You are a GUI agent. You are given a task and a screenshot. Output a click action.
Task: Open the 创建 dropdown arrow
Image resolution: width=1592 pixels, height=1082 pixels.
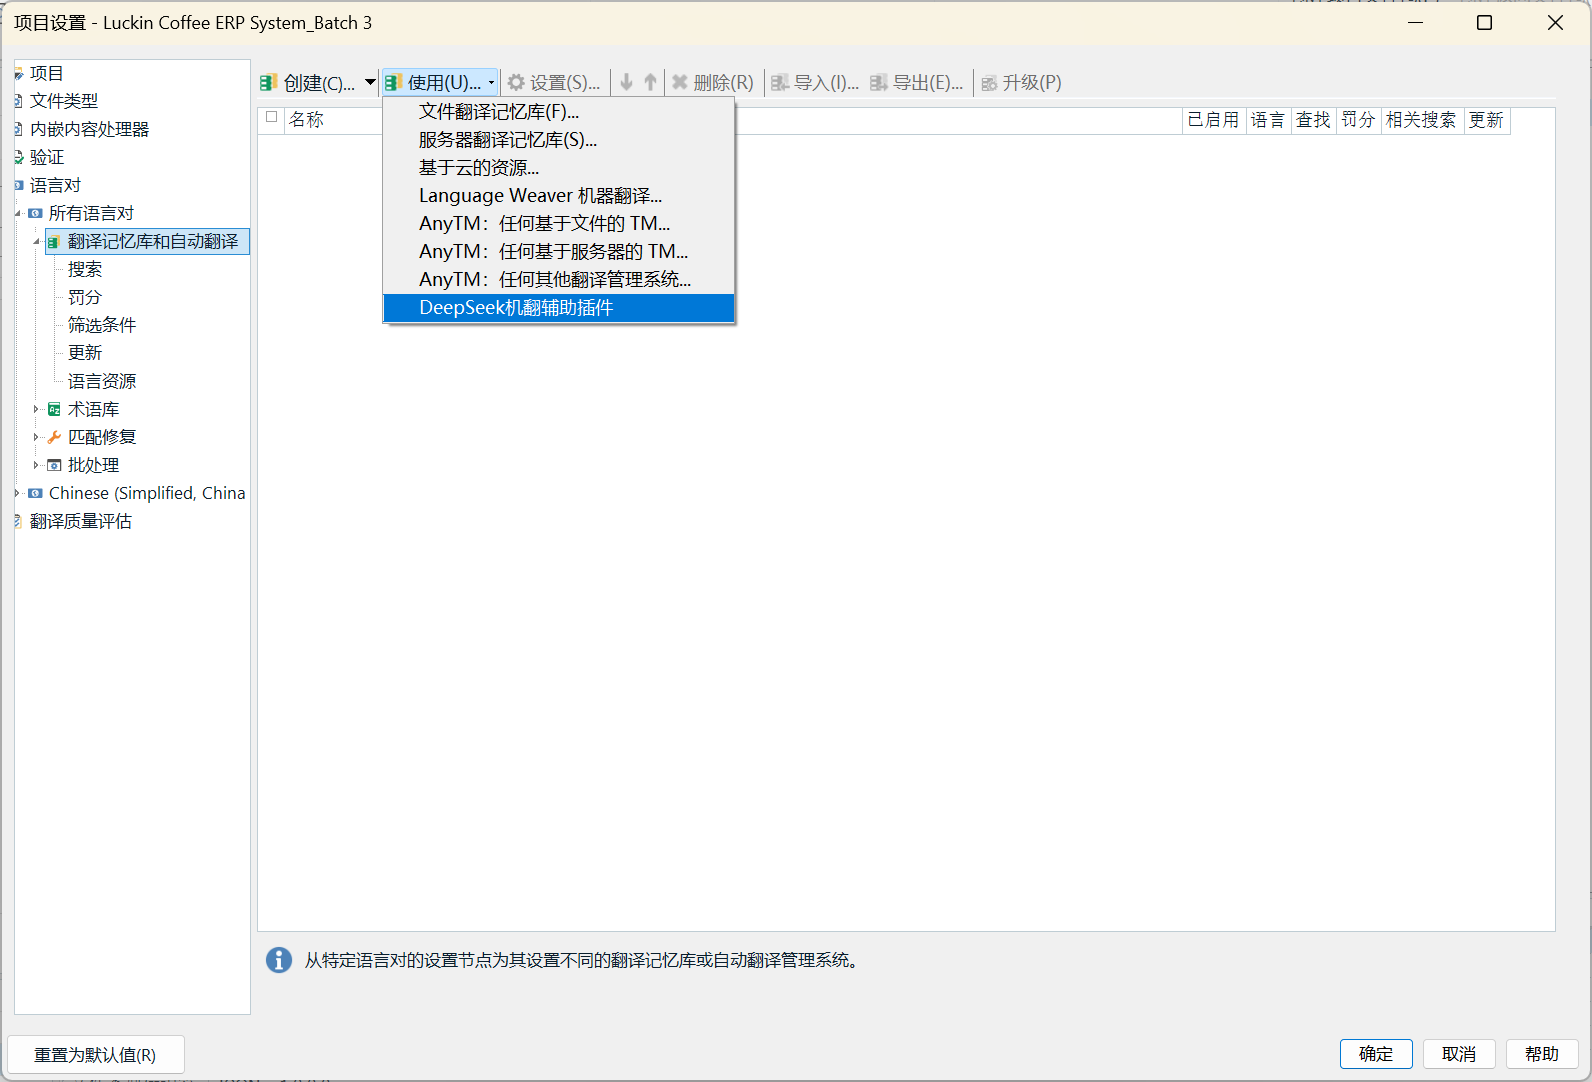click(x=370, y=83)
